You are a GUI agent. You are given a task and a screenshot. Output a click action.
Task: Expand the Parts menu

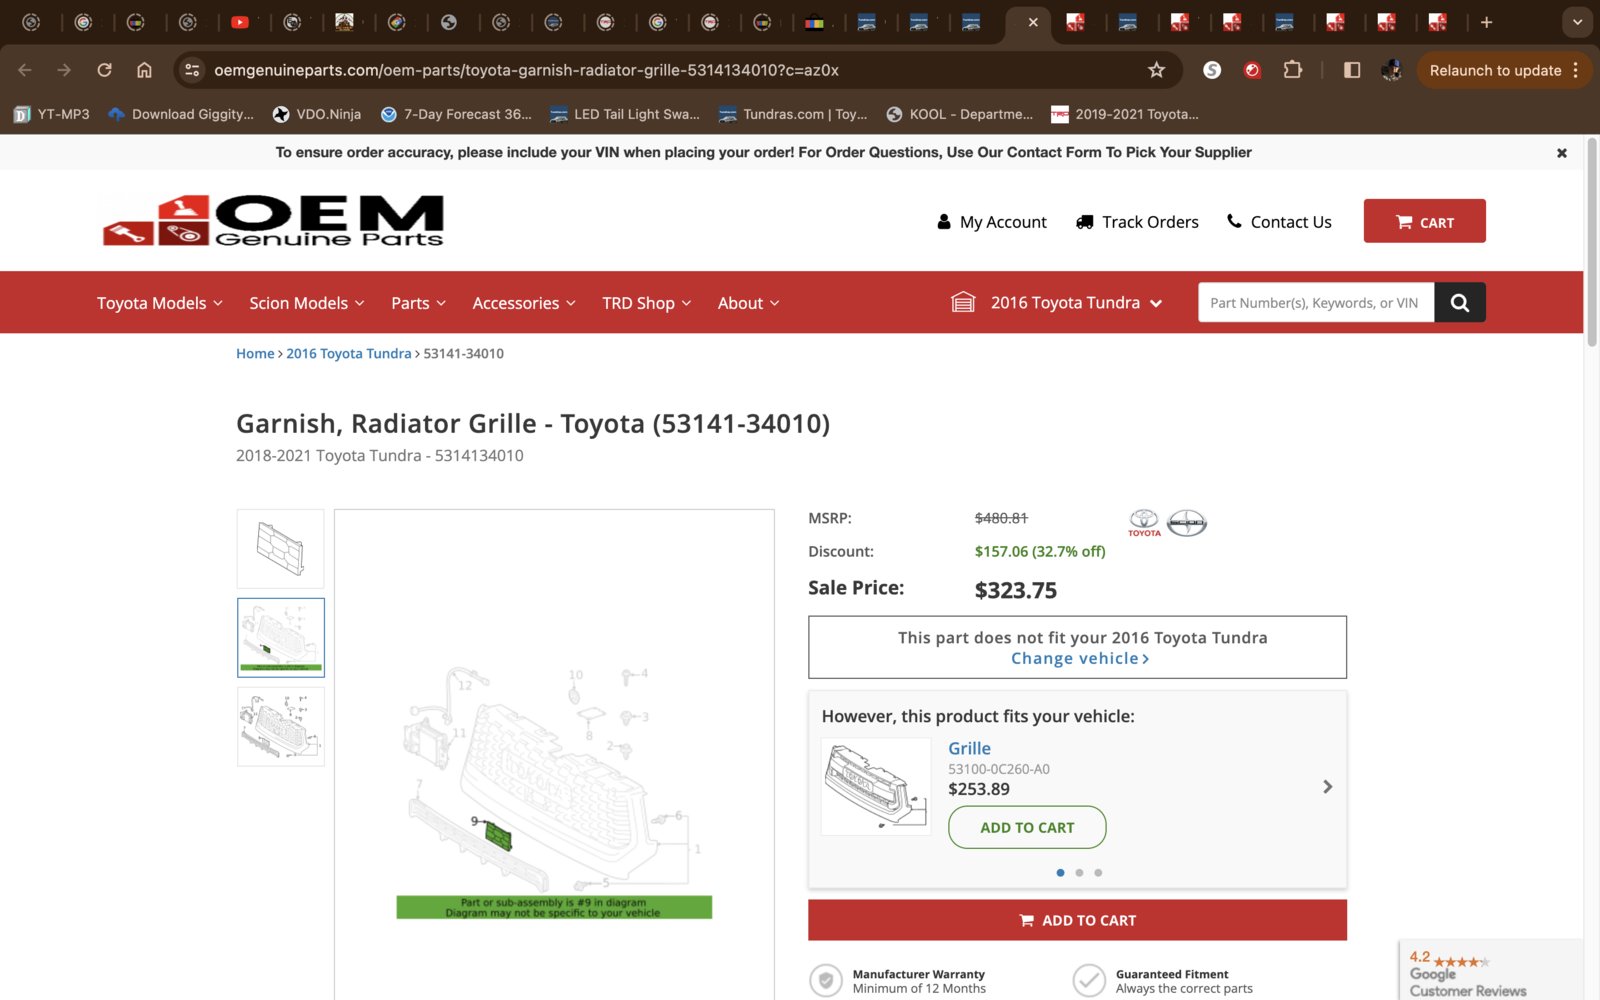coord(418,303)
